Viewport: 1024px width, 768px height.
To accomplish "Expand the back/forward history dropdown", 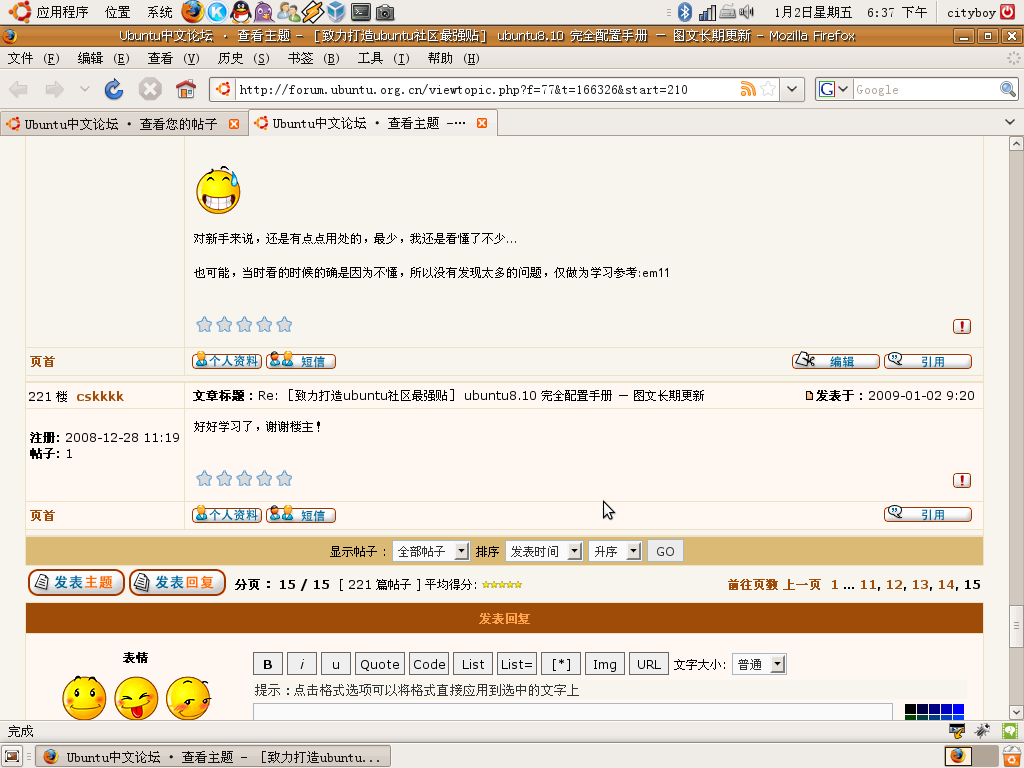I will point(84,89).
